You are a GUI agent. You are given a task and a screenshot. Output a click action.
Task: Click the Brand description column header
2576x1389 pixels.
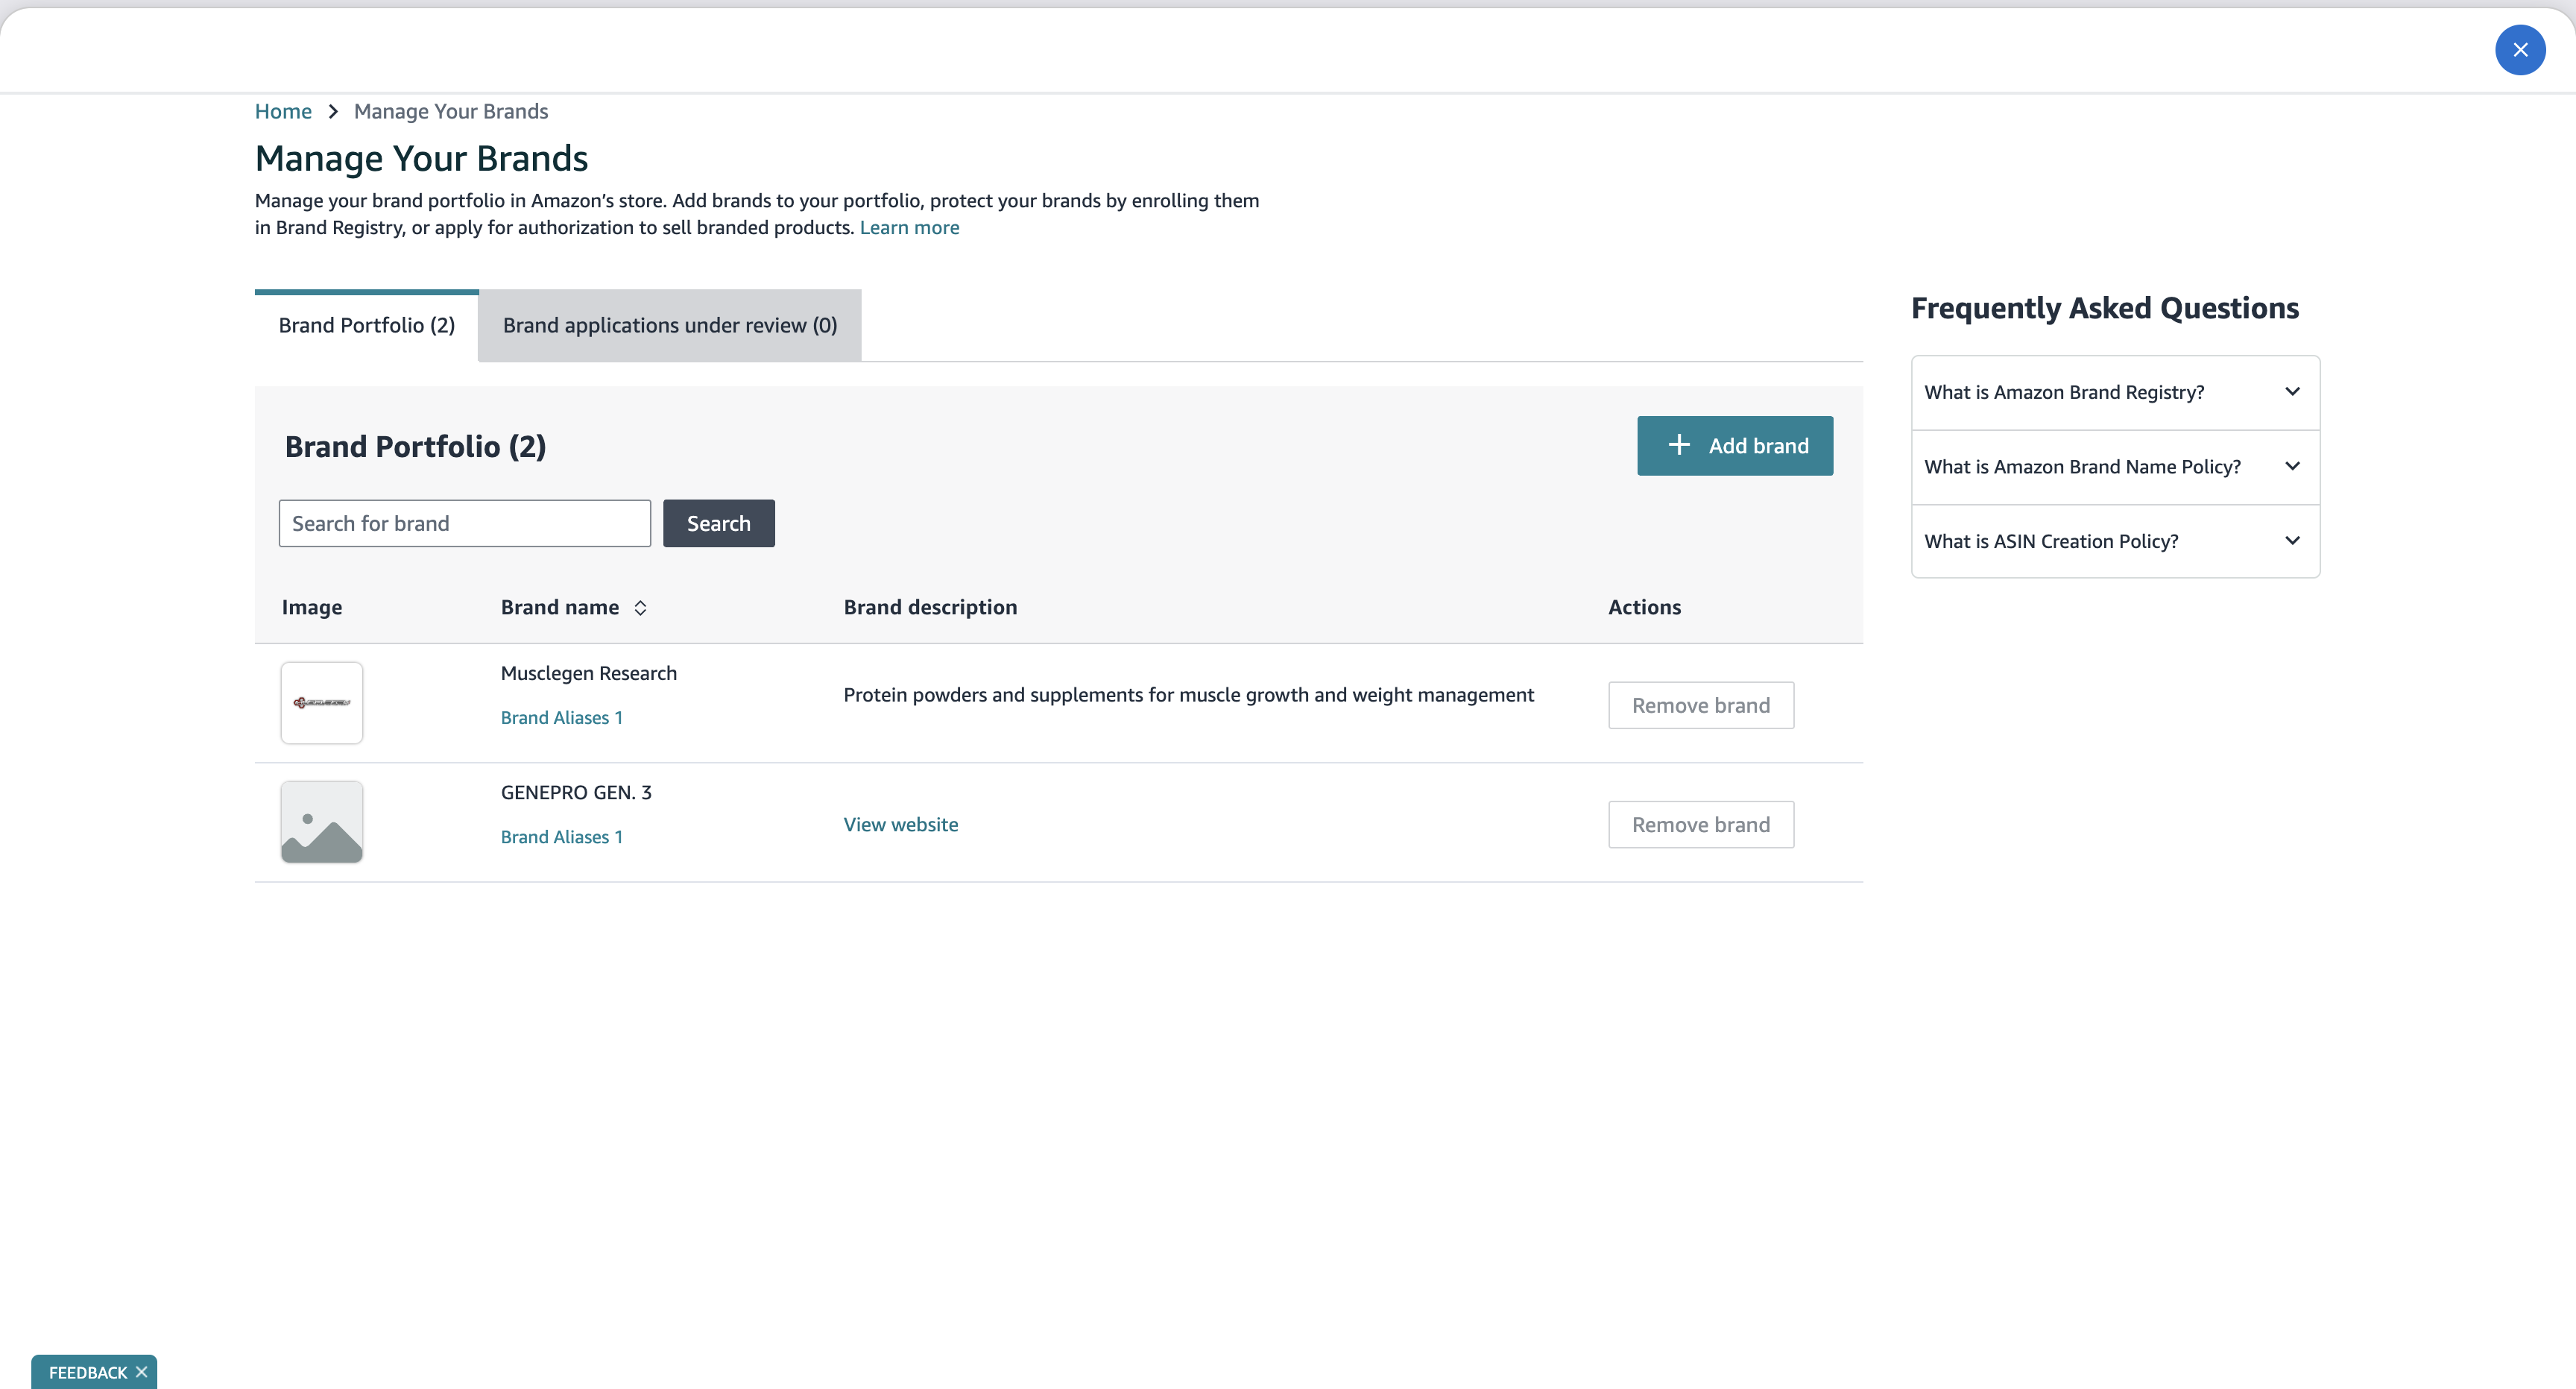(x=930, y=607)
